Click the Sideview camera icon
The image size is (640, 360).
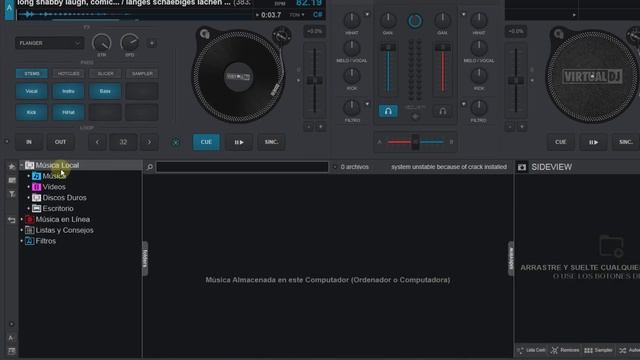(x=522, y=167)
